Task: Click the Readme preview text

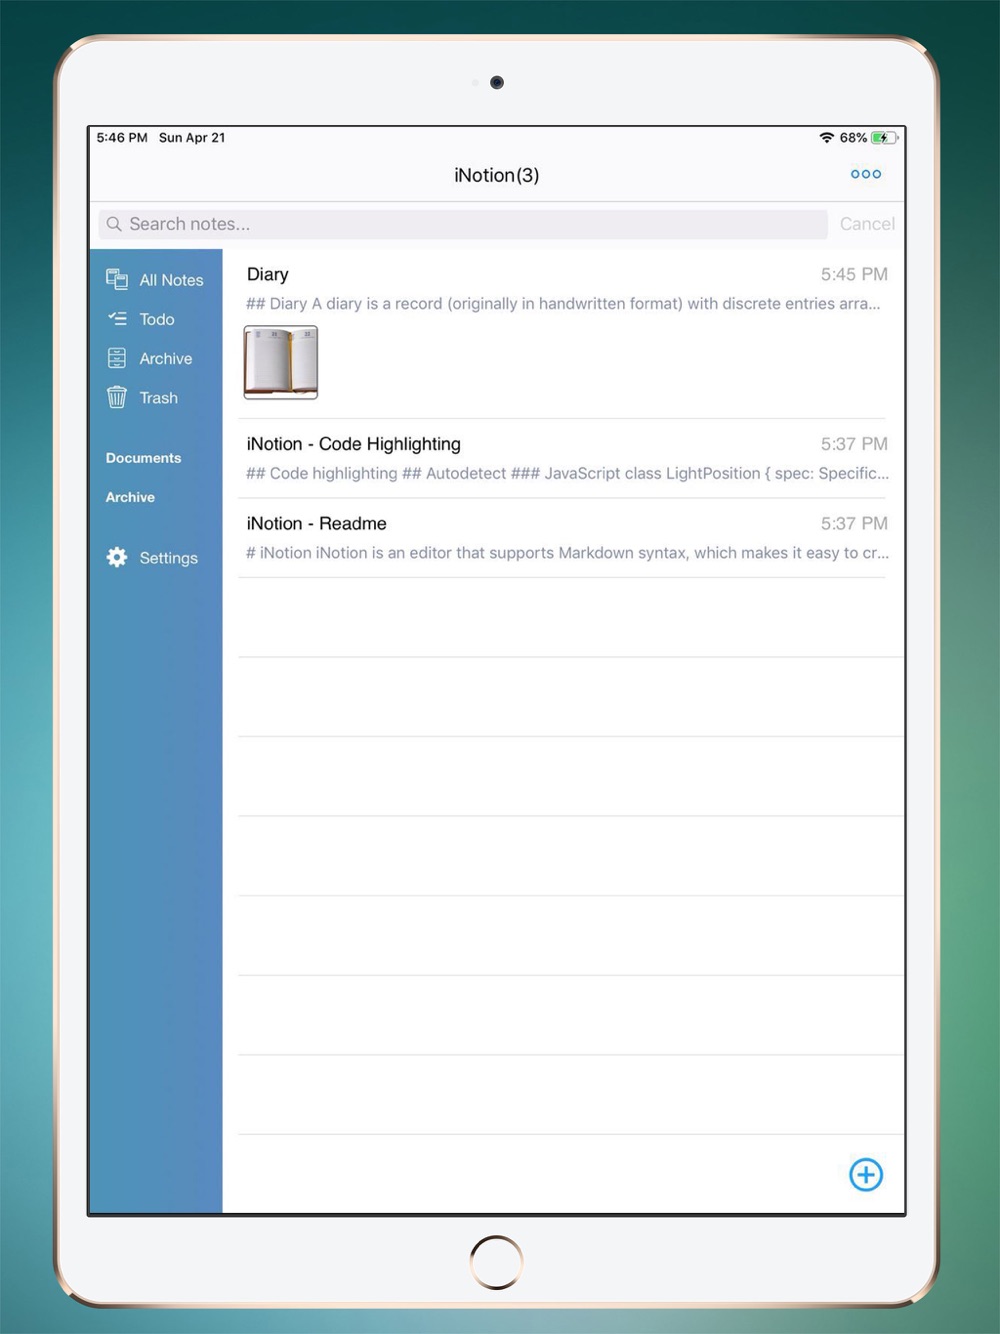Action: (567, 552)
